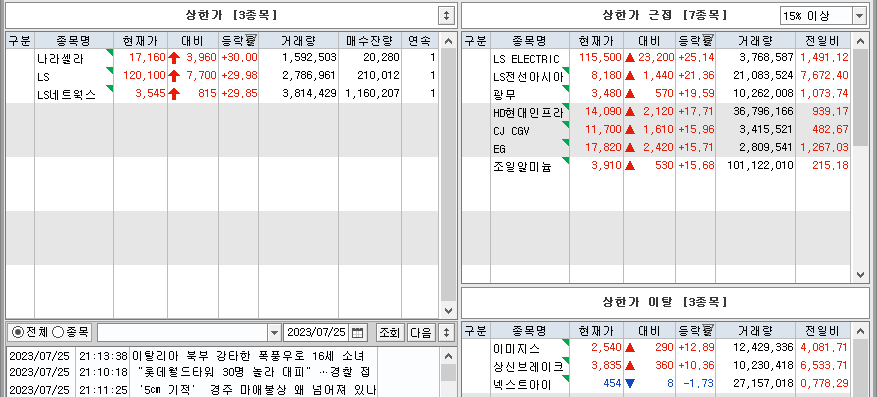Click scroll up arrow of 상한가 table
The height and width of the screenshot is (397, 877).
pyautogui.click(x=448, y=41)
